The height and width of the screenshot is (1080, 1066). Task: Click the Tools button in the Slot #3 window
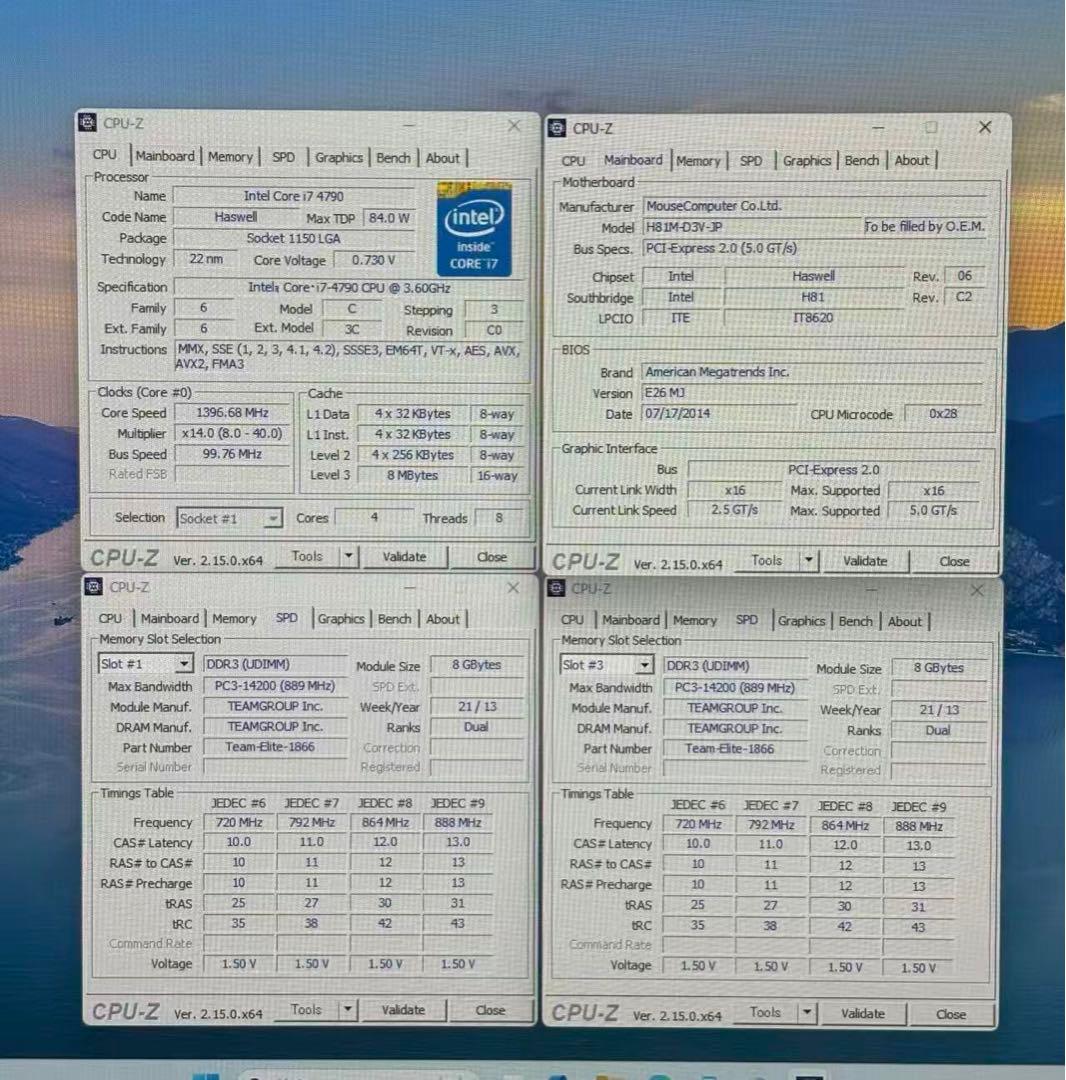click(765, 1012)
